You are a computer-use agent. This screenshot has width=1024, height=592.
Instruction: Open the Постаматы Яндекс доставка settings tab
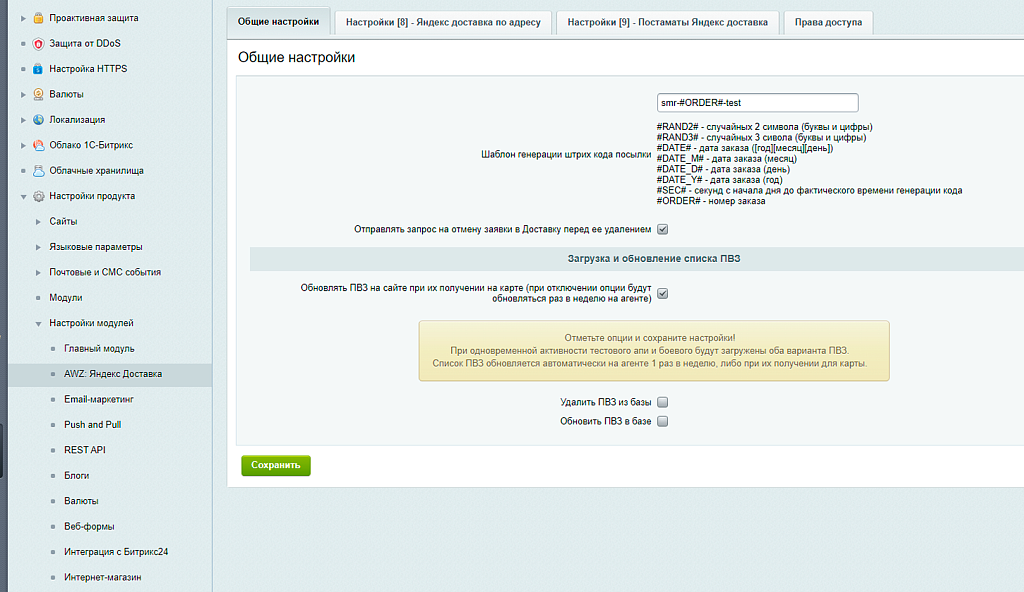[667, 22]
